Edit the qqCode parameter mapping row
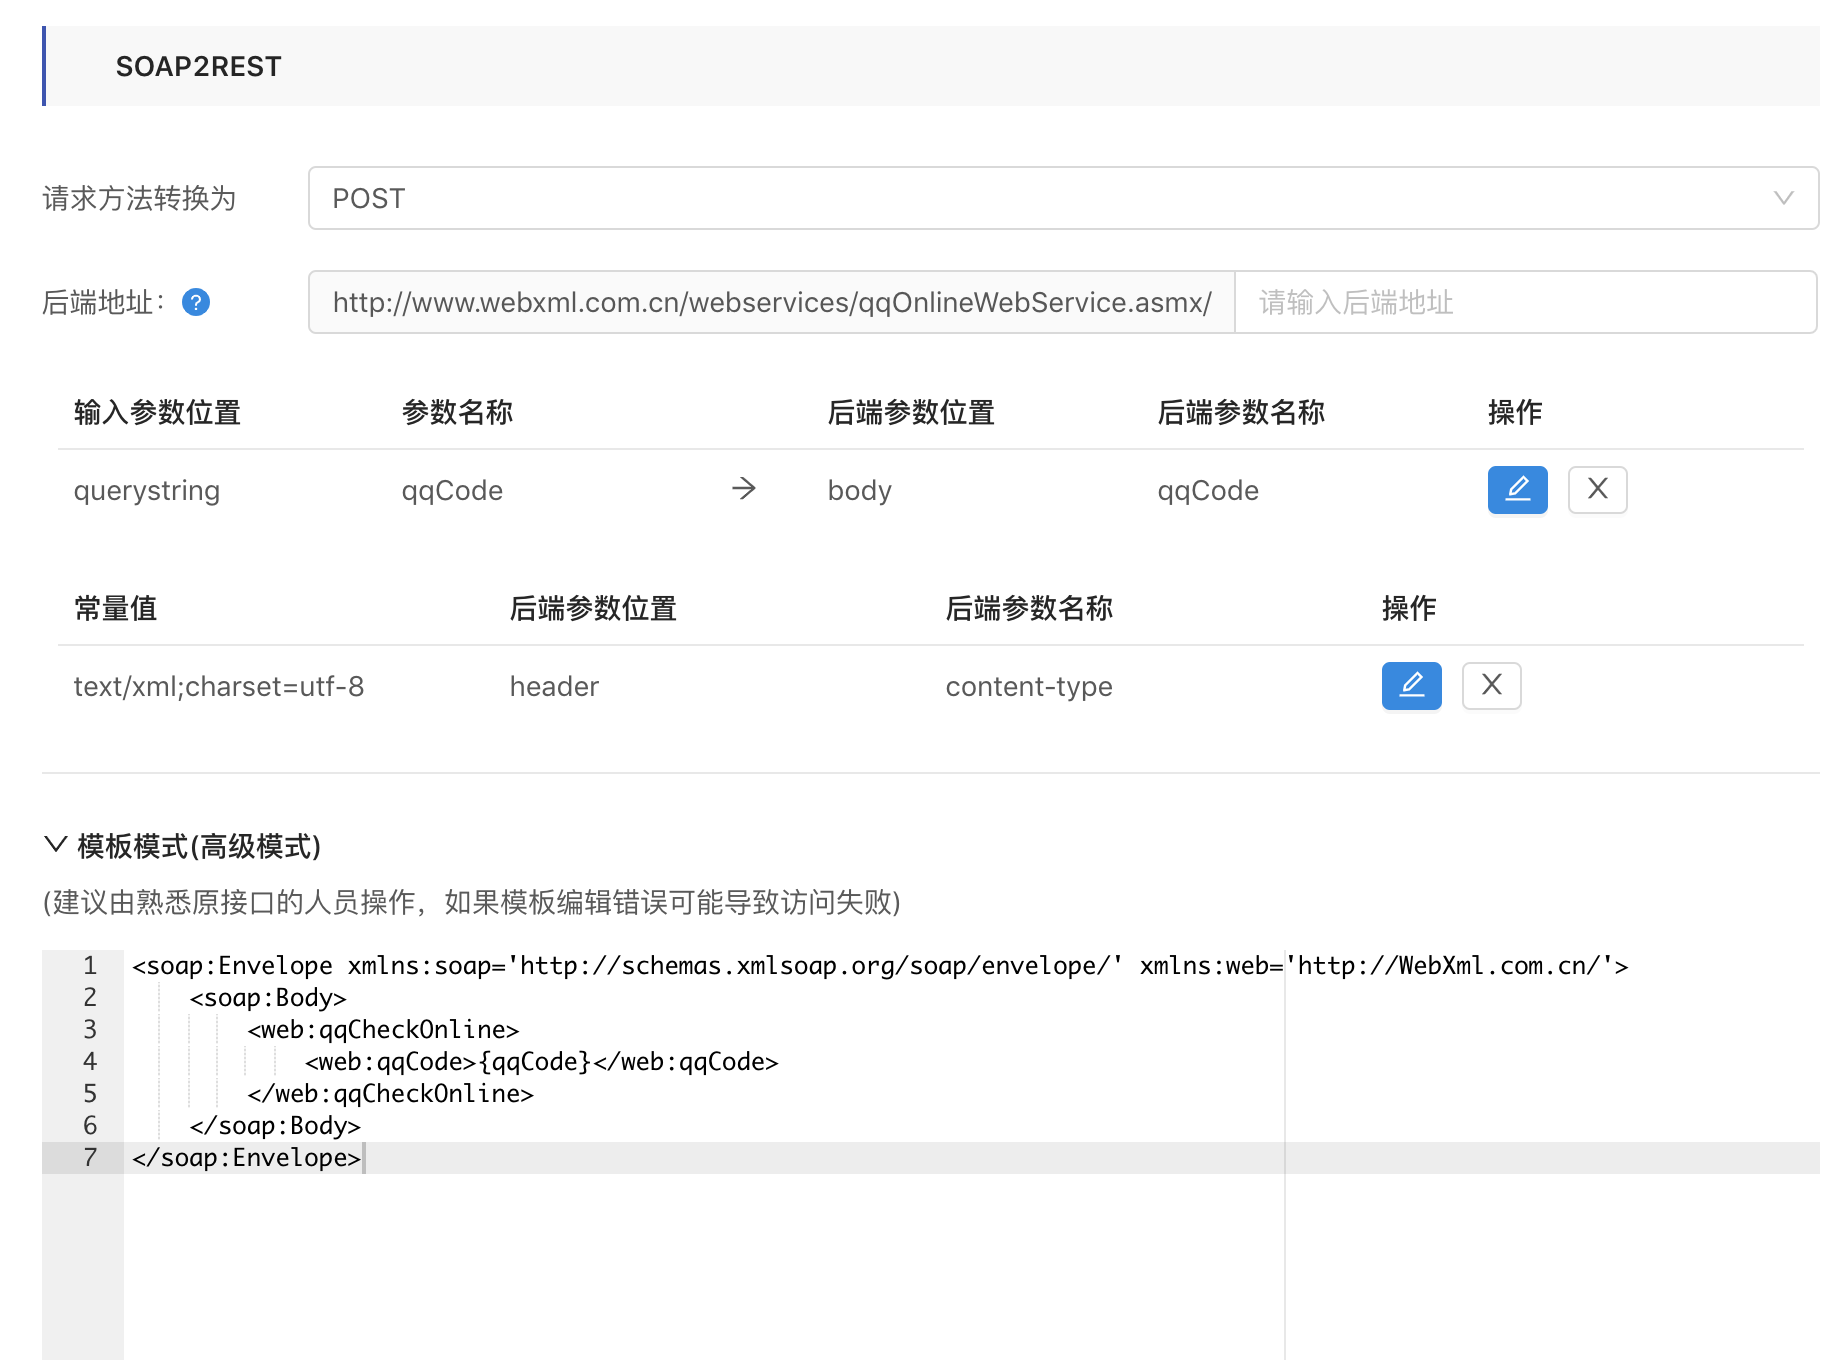 1517,490
